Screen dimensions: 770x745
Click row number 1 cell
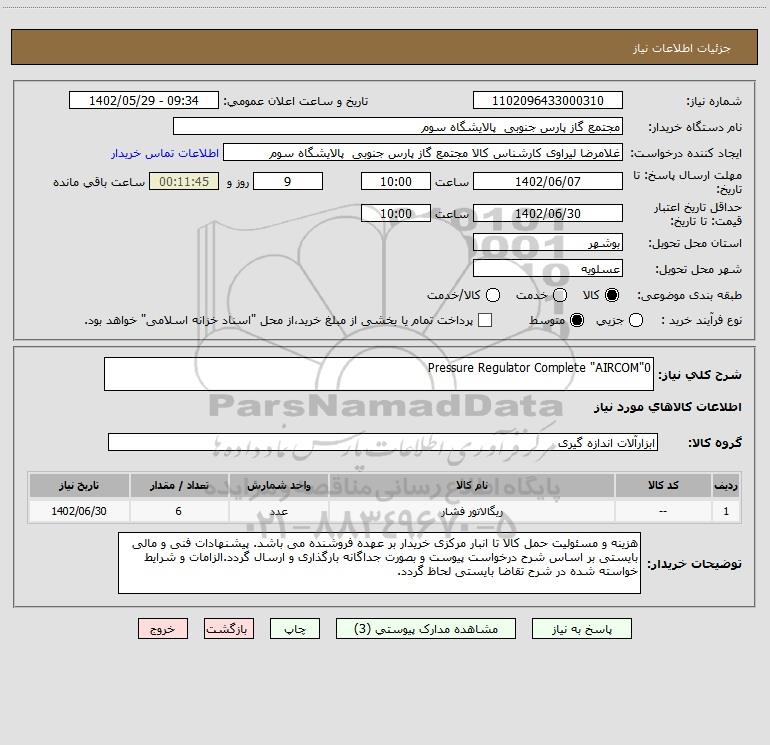click(x=726, y=511)
